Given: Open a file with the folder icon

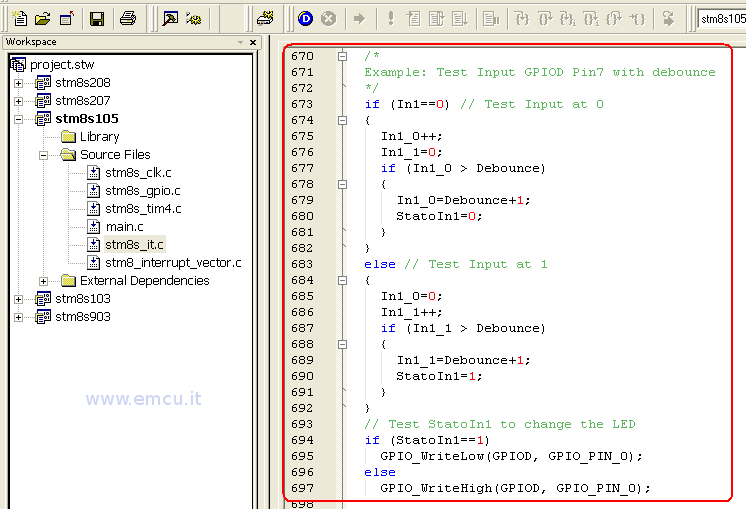Looking at the screenshot, I should click(43, 19).
